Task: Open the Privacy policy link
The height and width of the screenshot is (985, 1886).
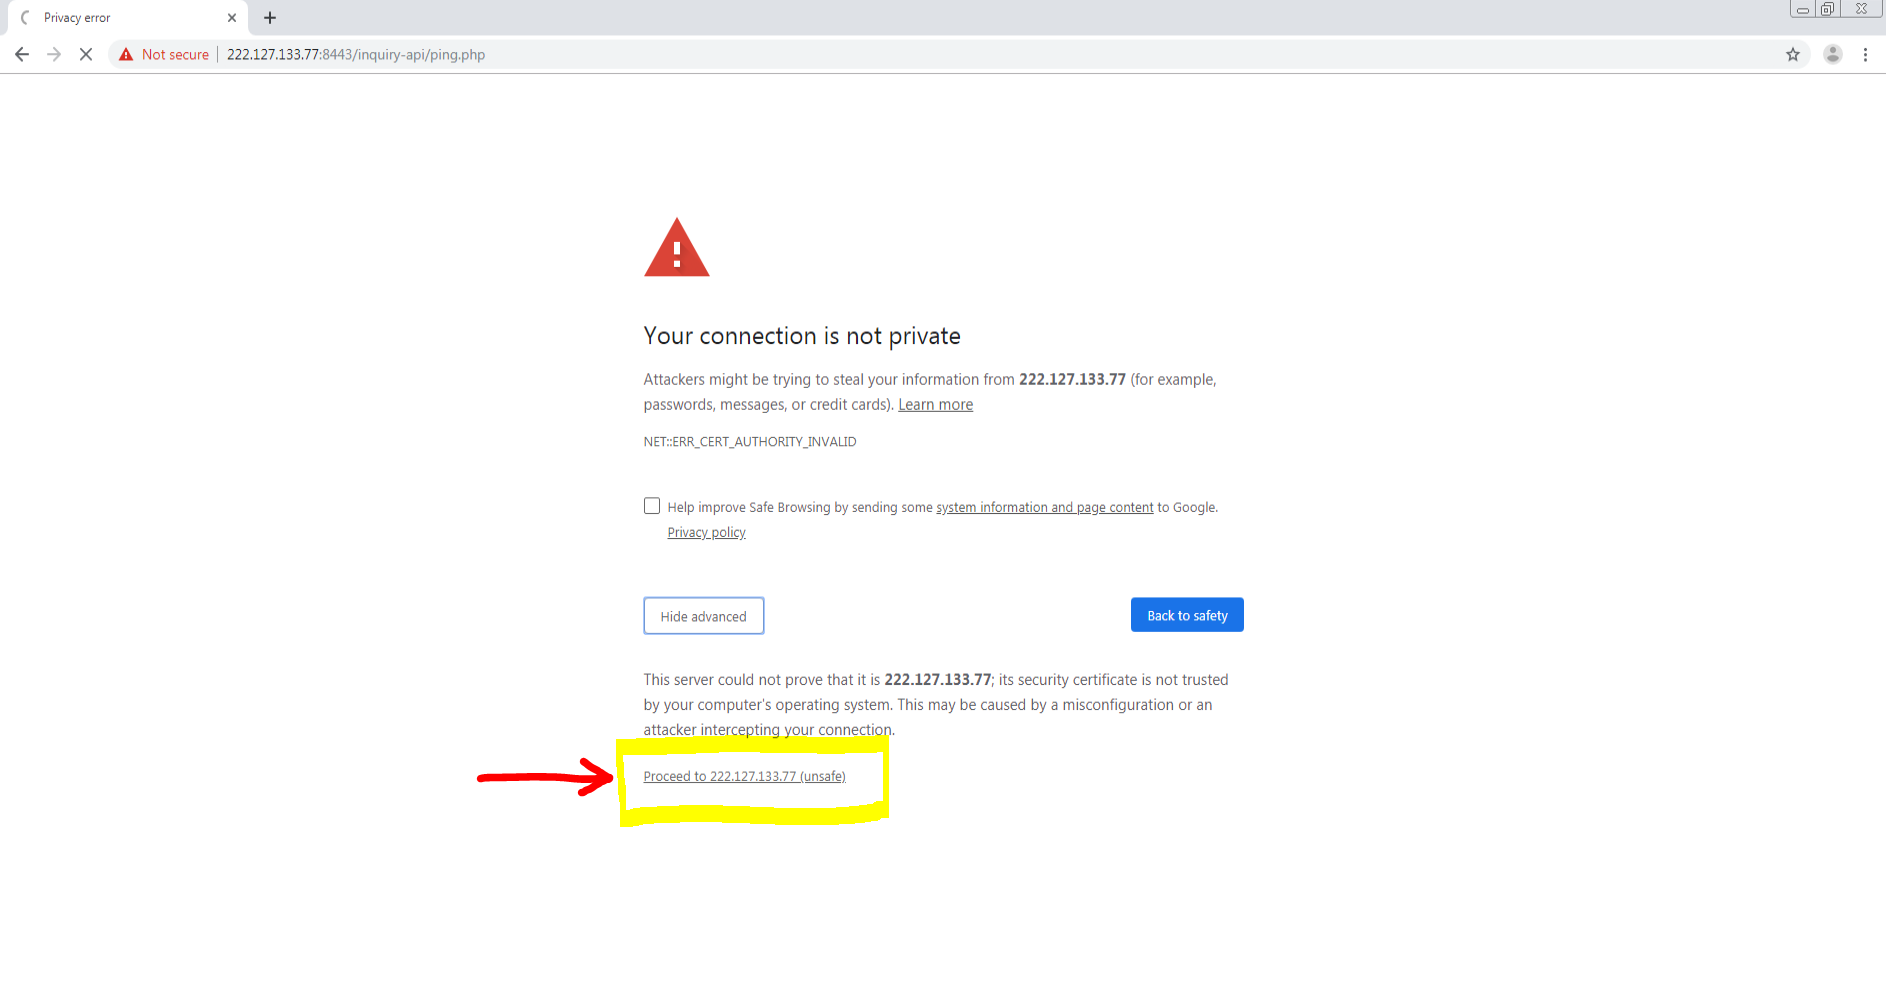Action: click(706, 533)
